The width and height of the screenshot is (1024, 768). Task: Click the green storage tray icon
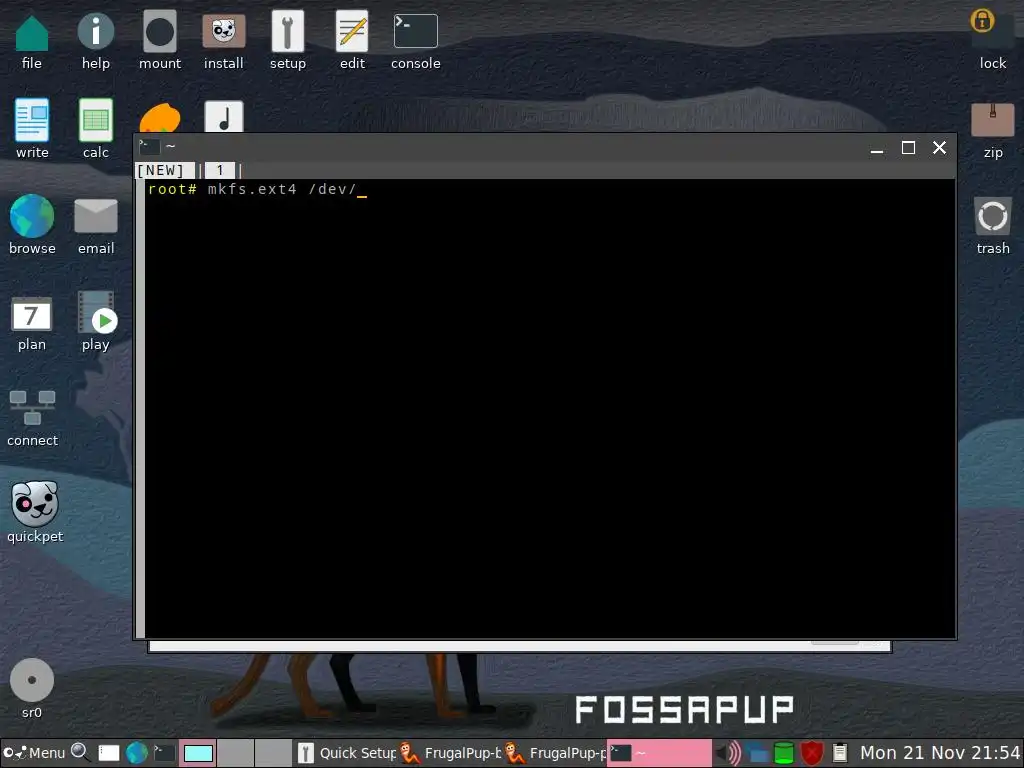783,753
